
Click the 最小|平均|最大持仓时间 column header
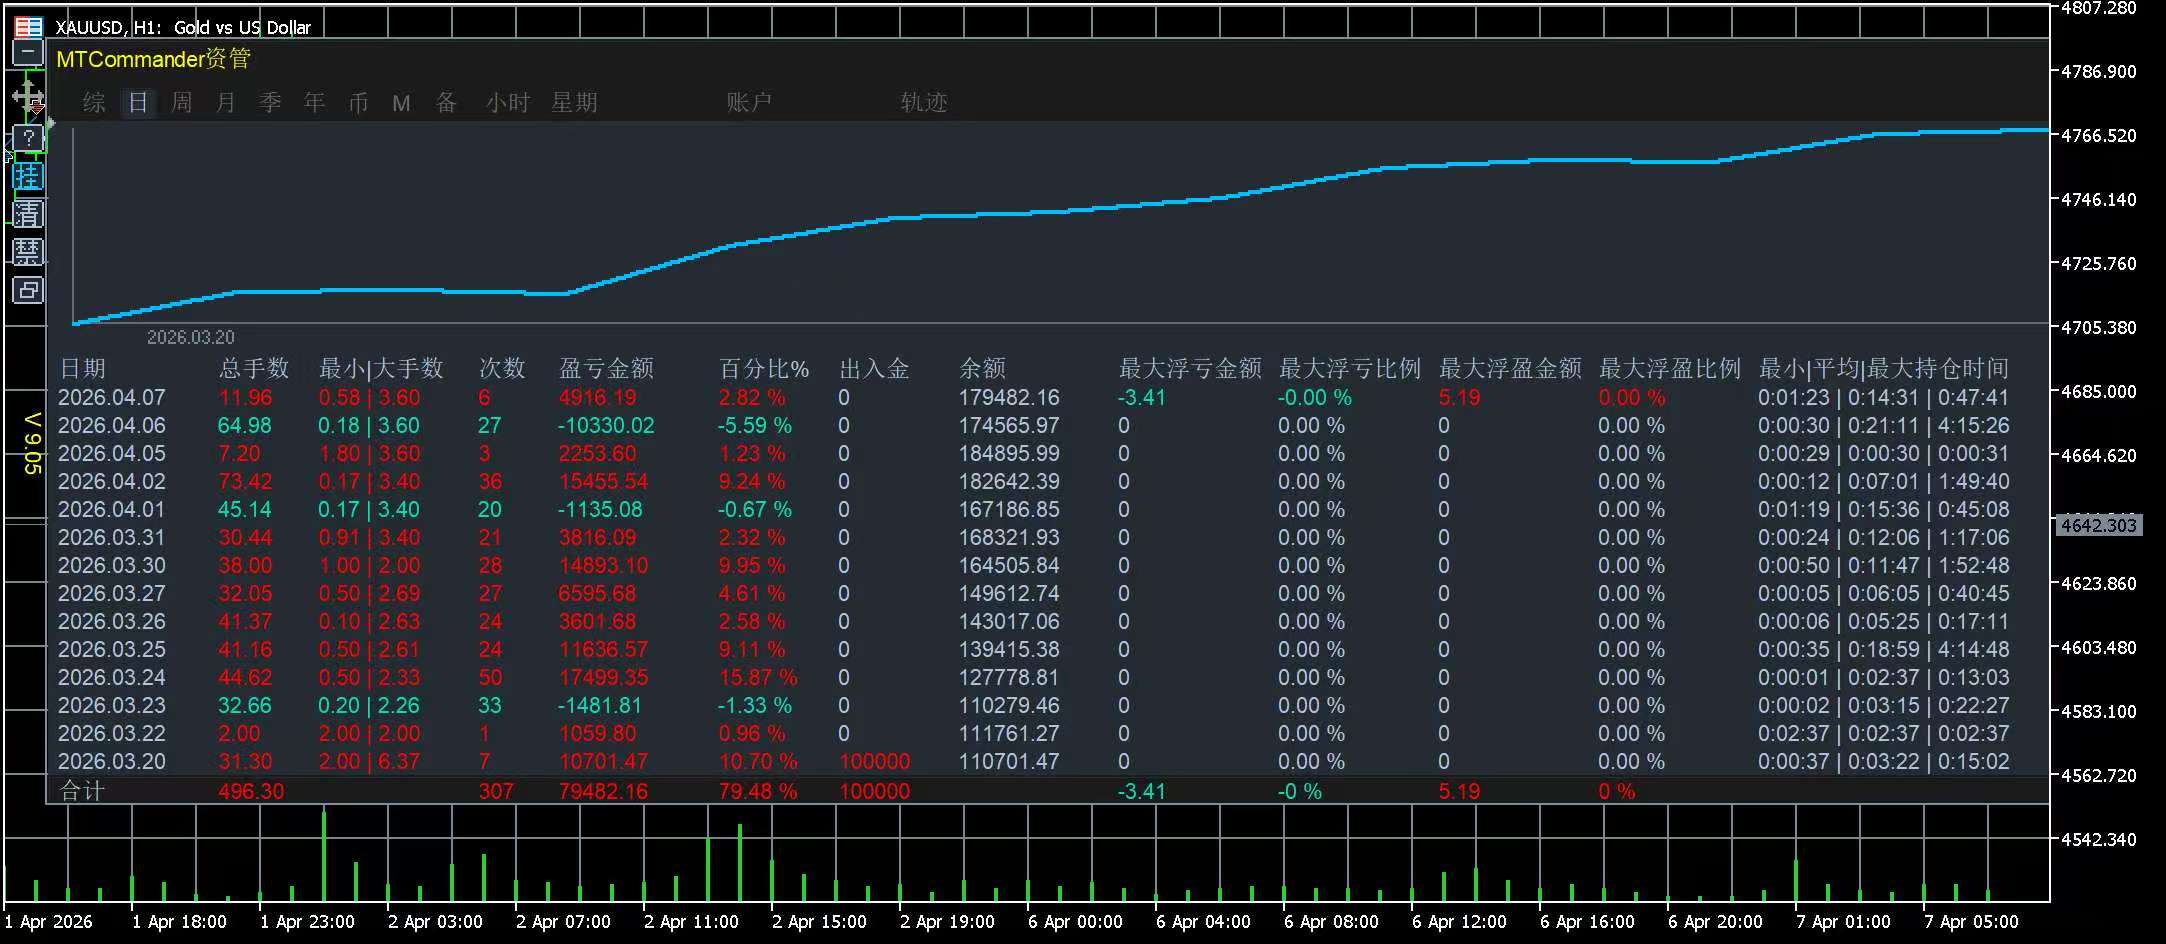pos(1884,368)
